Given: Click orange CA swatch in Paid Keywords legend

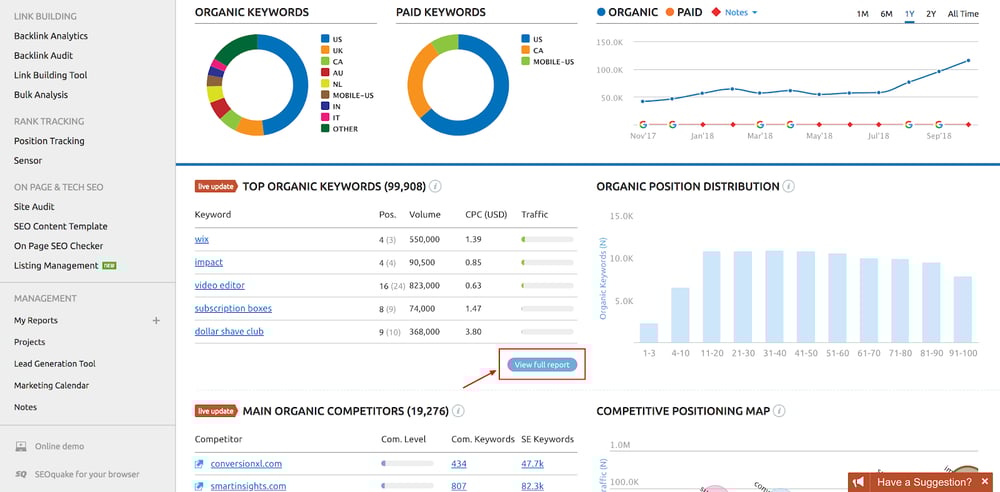Looking at the screenshot, I should tap(526, 50).
